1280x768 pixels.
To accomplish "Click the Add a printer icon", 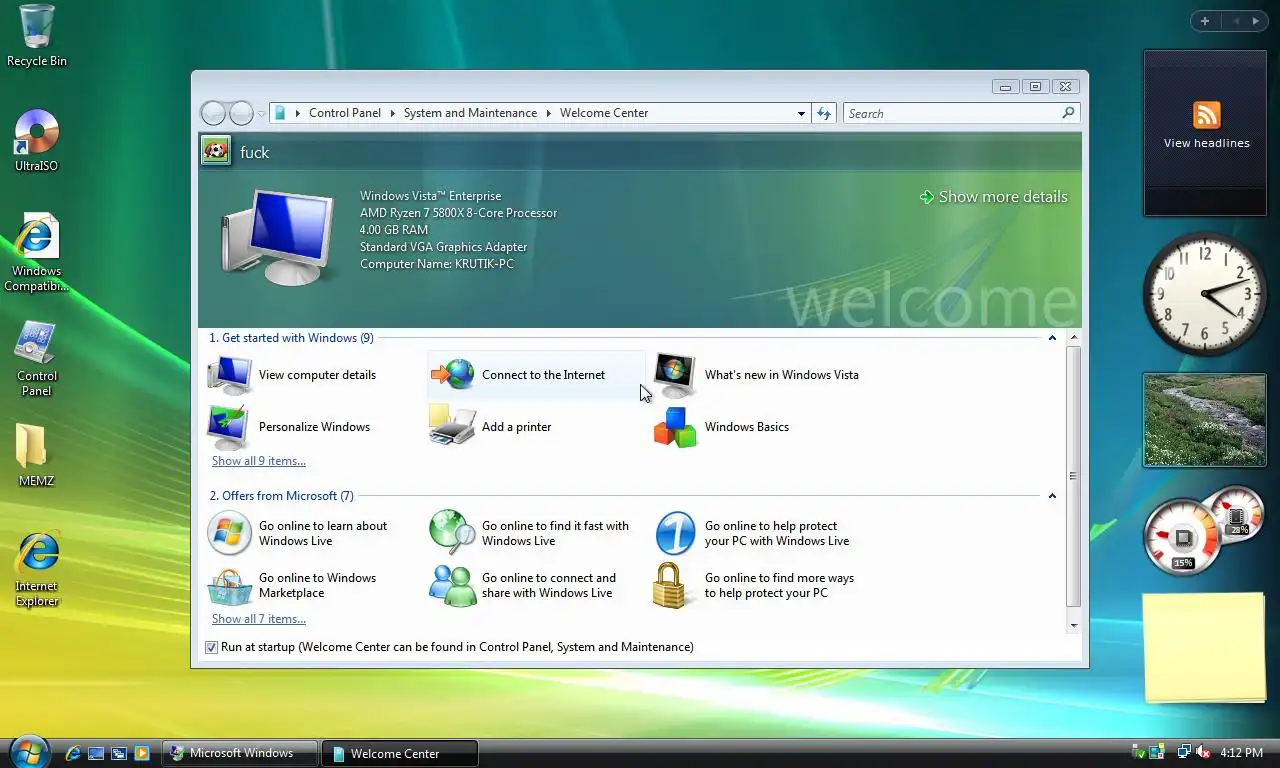I will [x=452, y=426].
